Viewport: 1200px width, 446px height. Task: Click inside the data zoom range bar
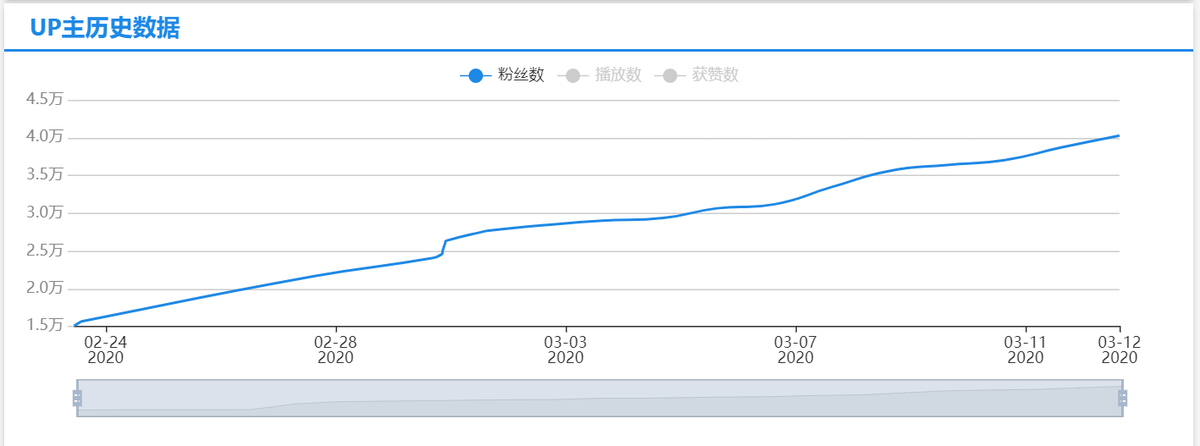(x=599, y=398)
